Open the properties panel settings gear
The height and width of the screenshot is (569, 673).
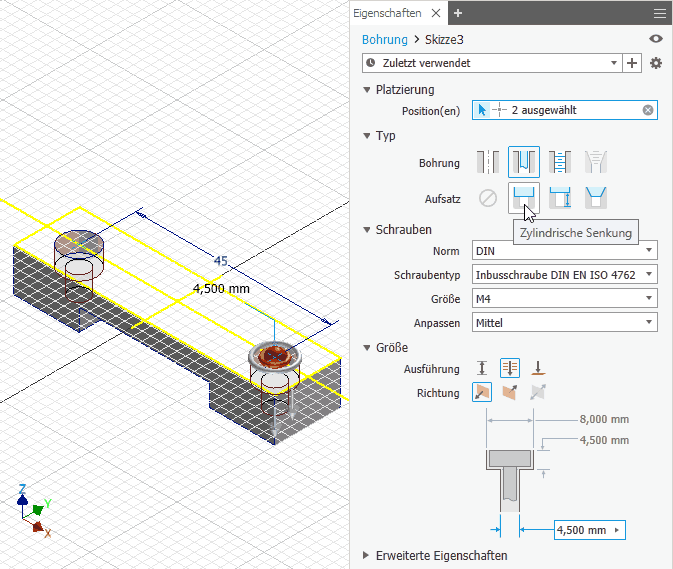(x=656, y=63)
